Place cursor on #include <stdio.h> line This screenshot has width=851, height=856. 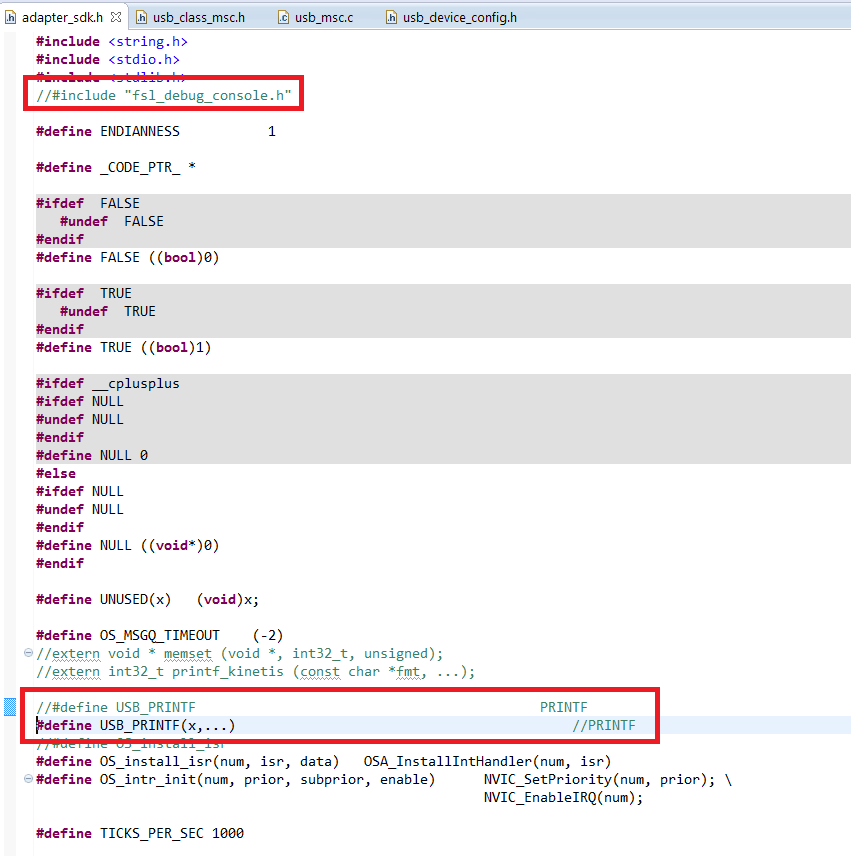[x=108, y=60]
